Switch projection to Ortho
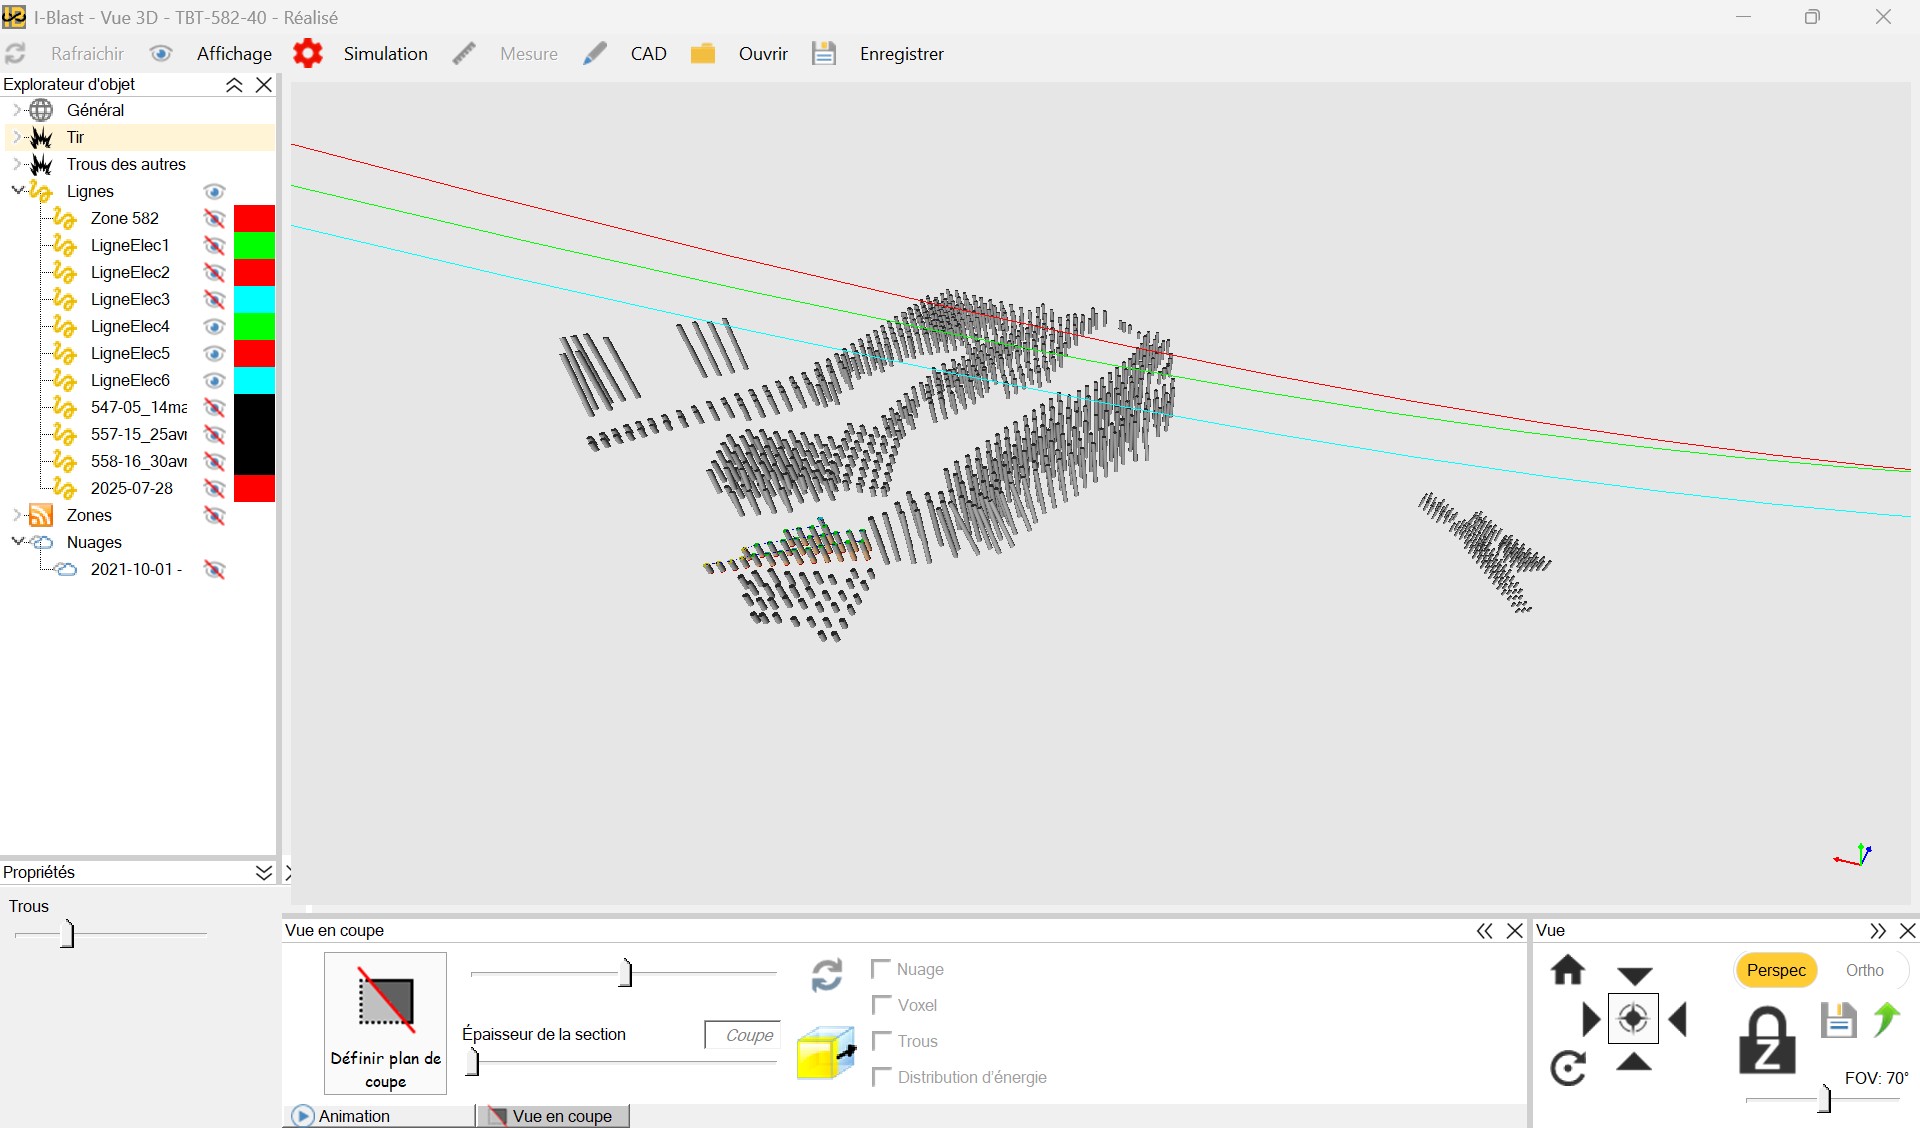Image resolution: width=1920 pixels, height=1128 pixels. [1865, 969]
